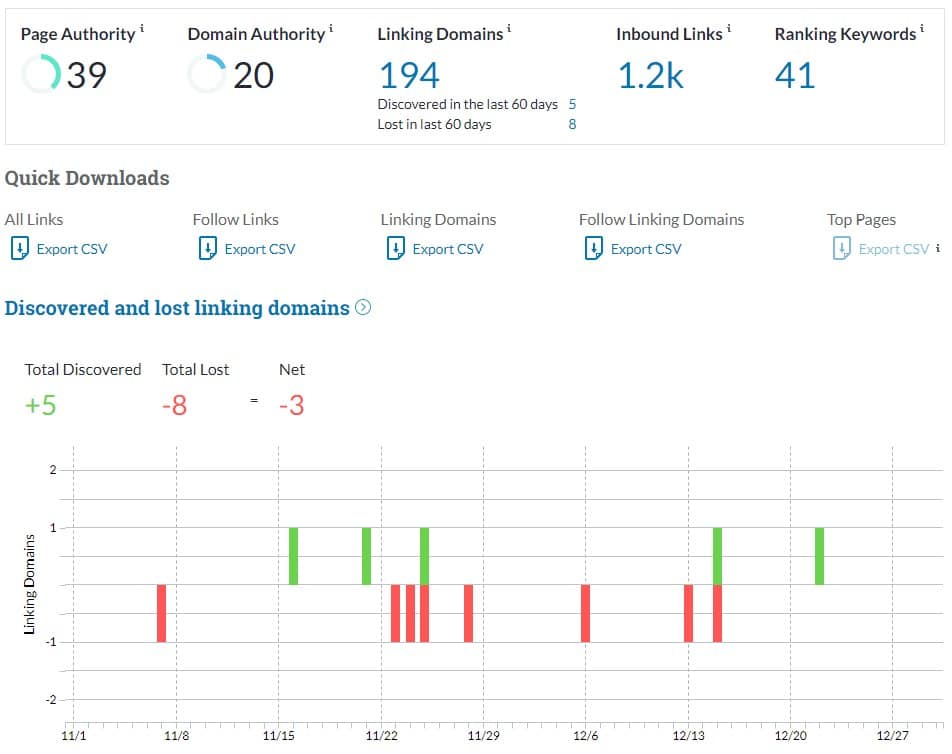Open the 1.2k inbound links count
Viewport: 952px width, 754px height.
coord(650,76)
